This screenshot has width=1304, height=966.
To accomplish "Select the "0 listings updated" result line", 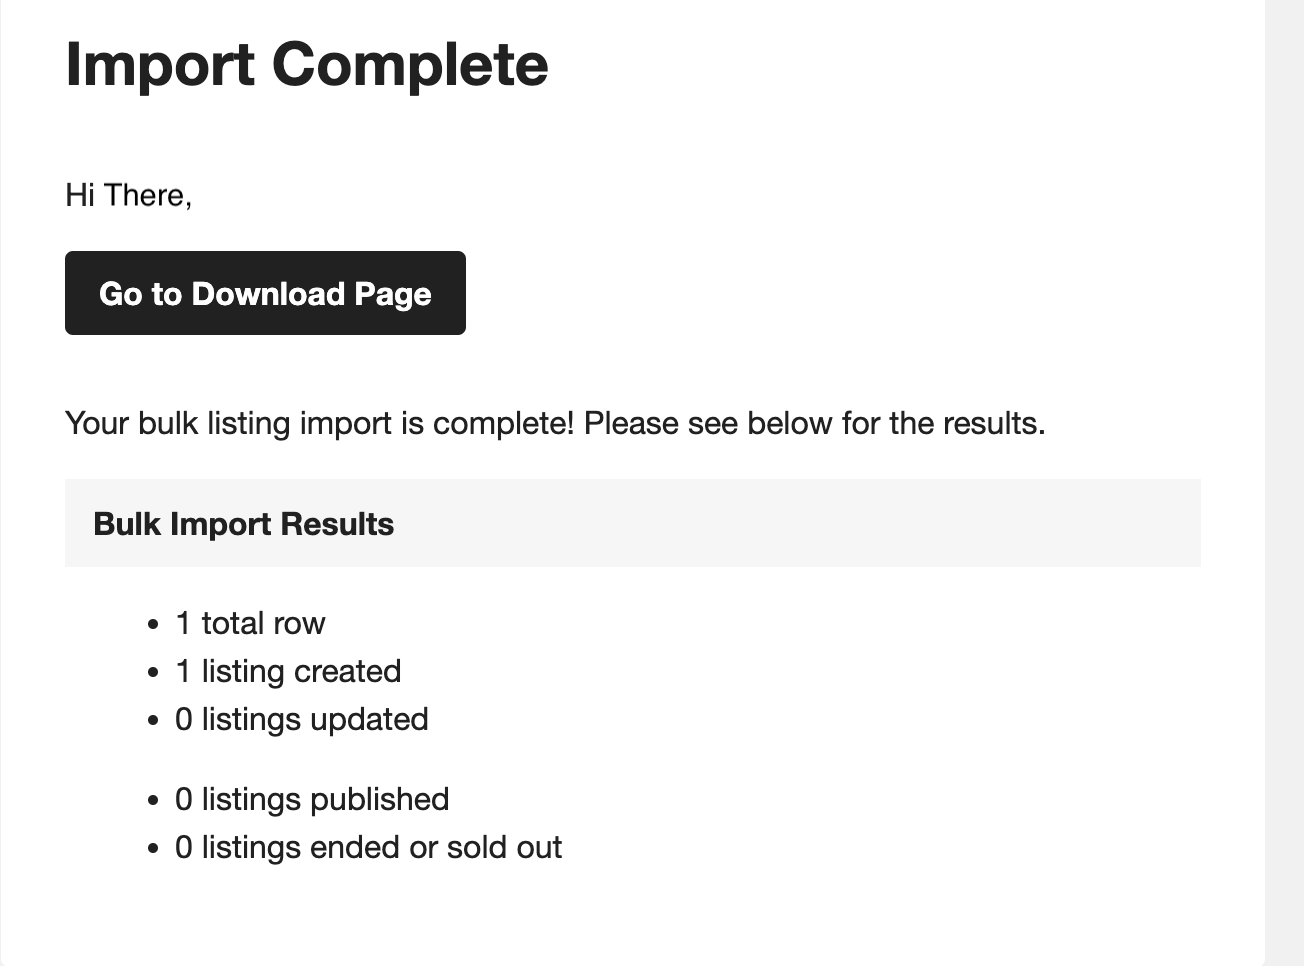I will point(301,719).
